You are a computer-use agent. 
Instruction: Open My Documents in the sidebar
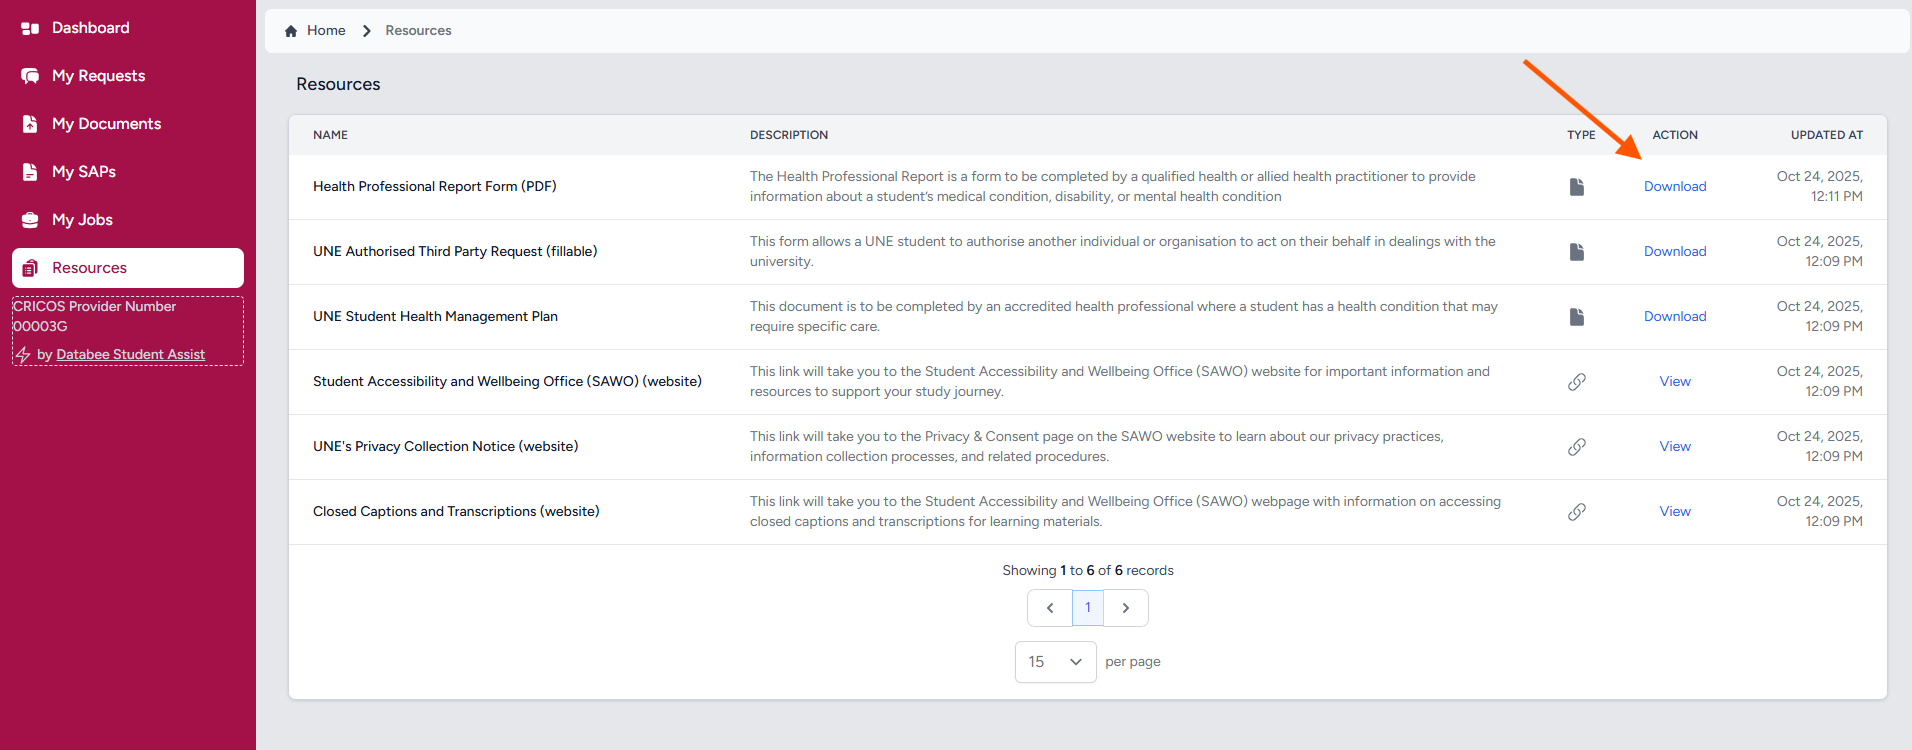(x=128, y=124)
